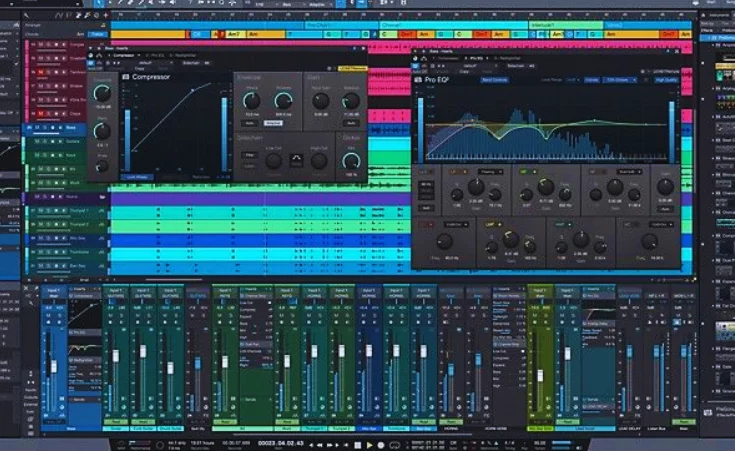The image size is (735, 451).
Task: Click the Bass channel volume fader
Action: pyautogui.click(x=54, y=367)
